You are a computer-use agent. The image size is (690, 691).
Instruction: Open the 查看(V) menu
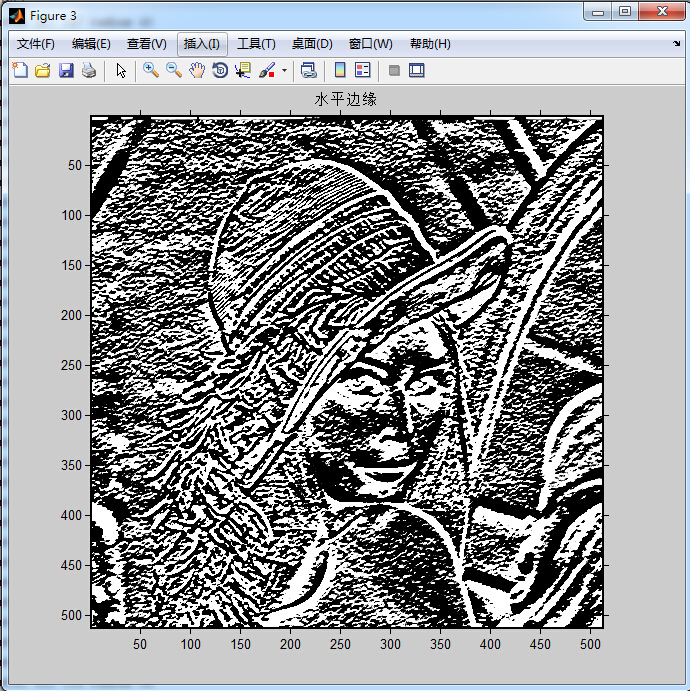point(147,44)
